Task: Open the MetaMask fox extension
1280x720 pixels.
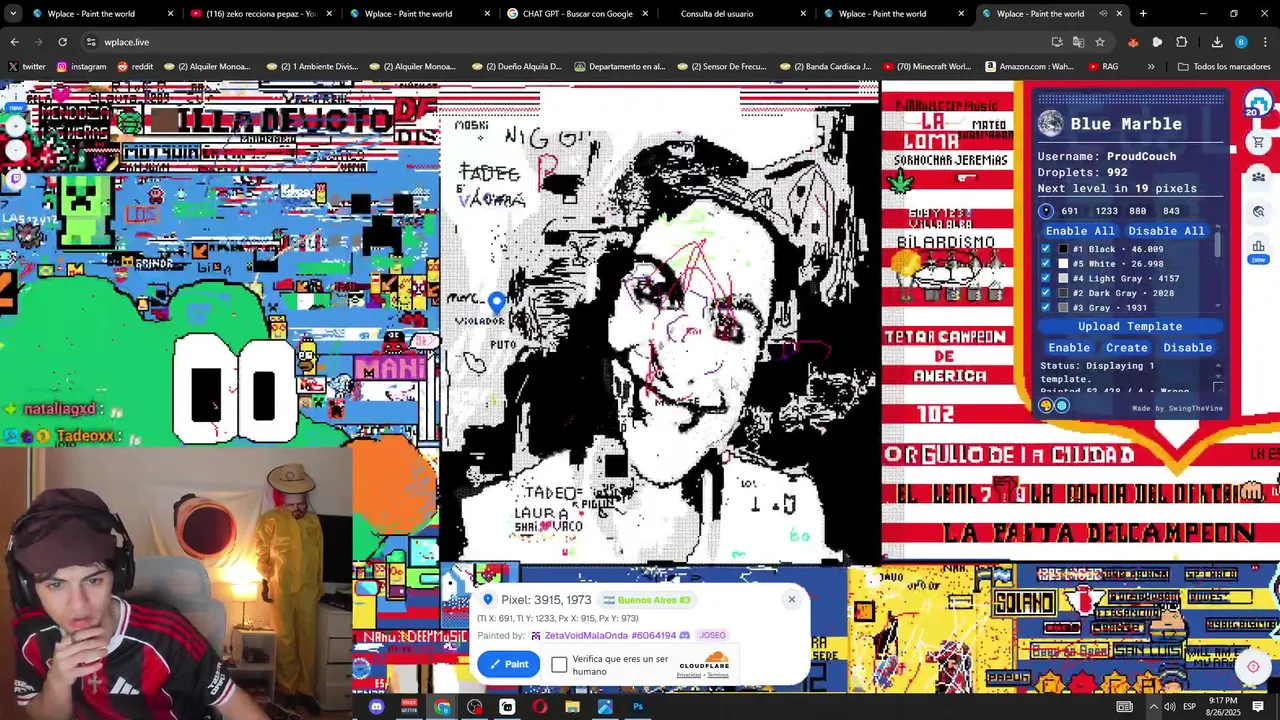Action: pos(1133,42)
